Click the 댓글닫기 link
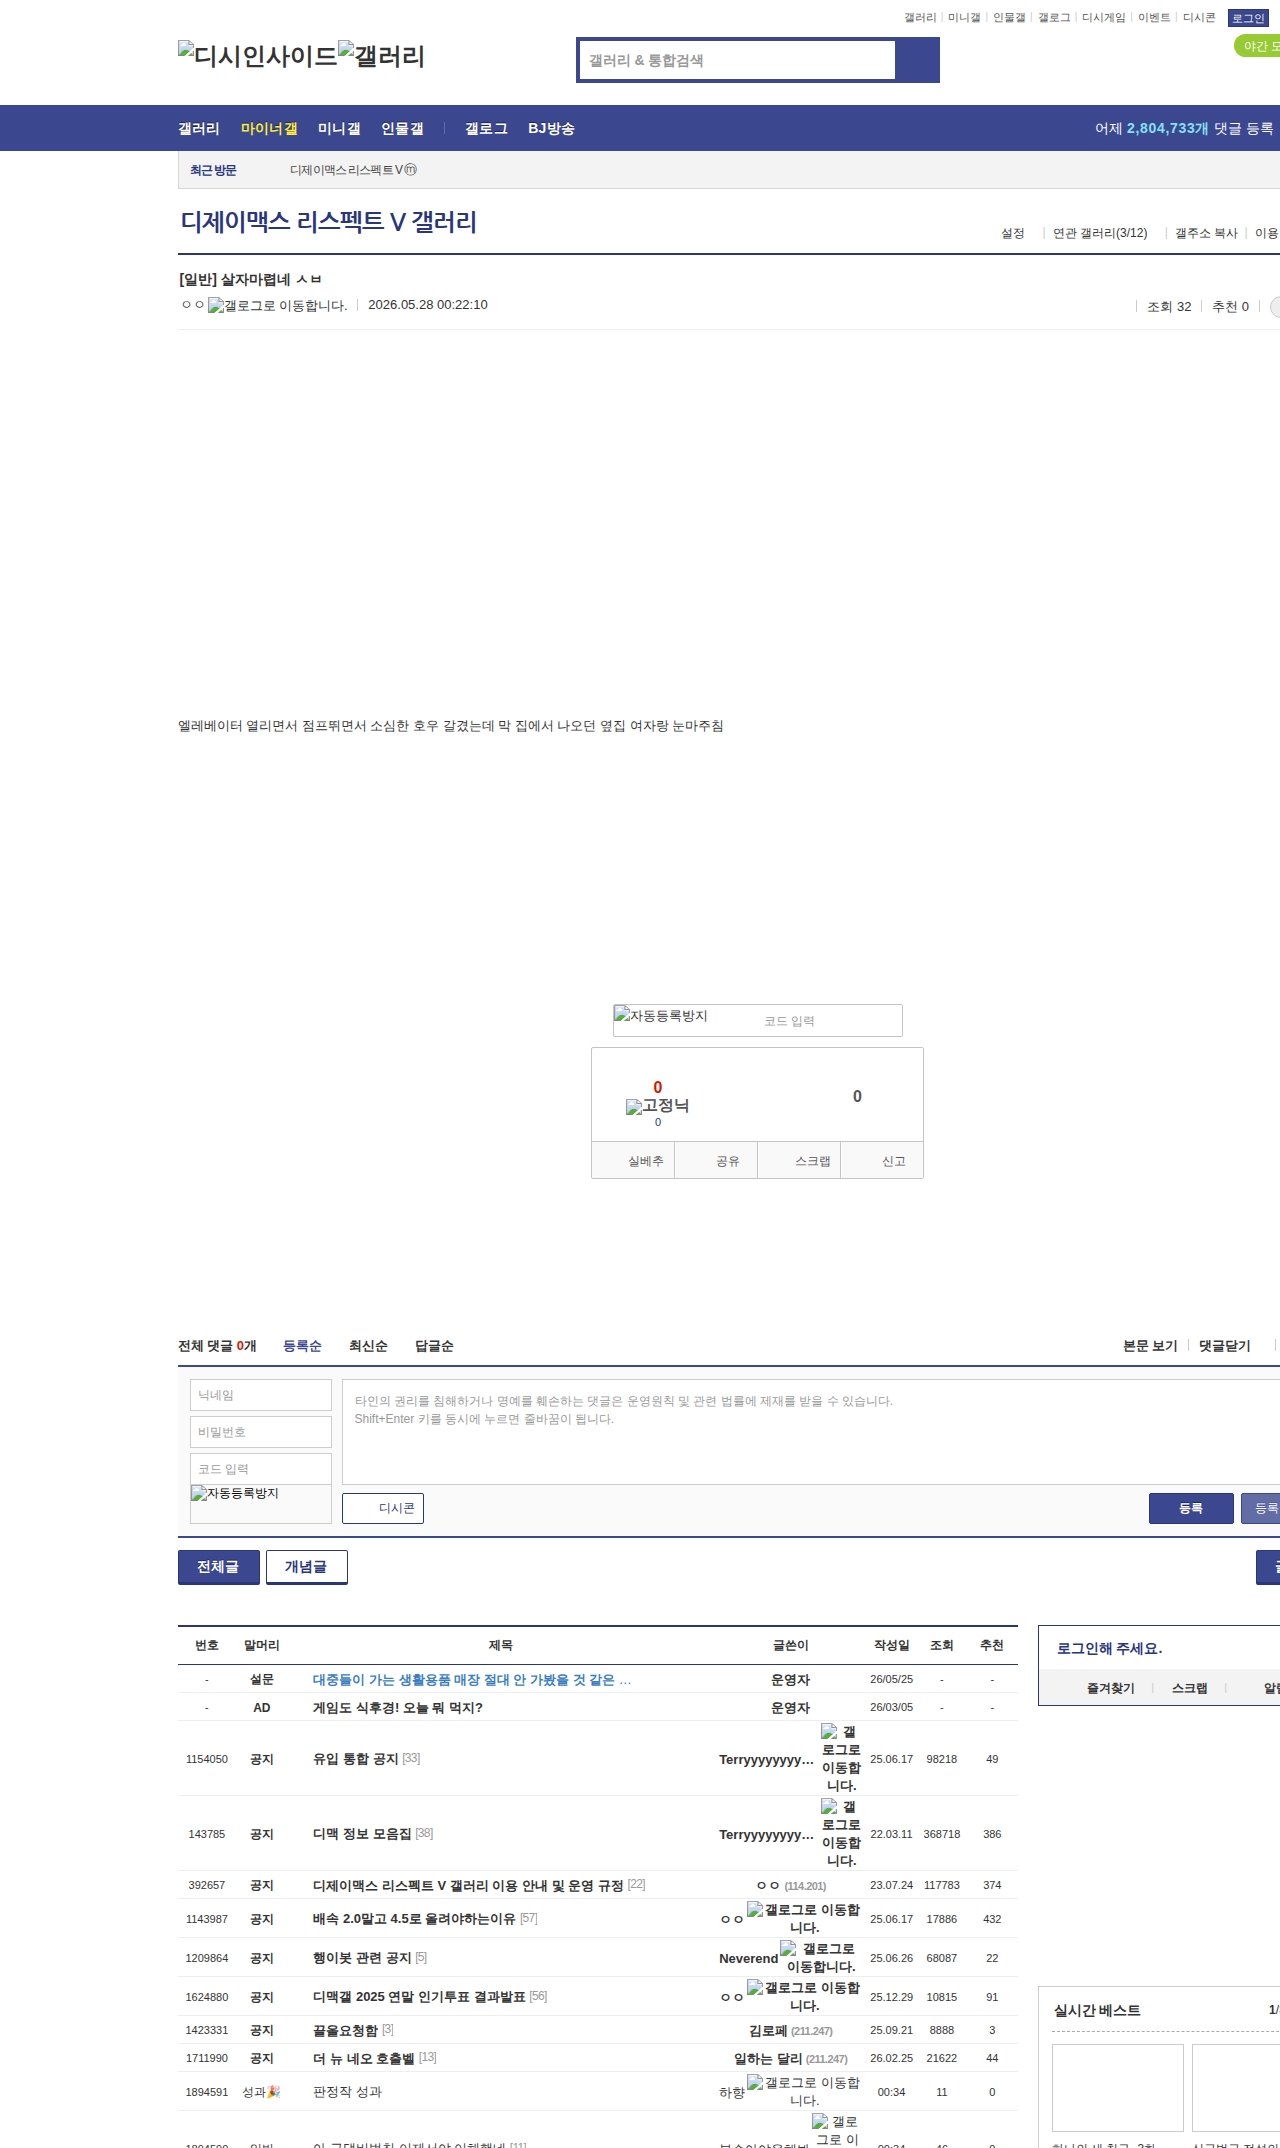Image resolution: width=1280 pixels, height=2148 pixels. click(x=1225, y=1346)
